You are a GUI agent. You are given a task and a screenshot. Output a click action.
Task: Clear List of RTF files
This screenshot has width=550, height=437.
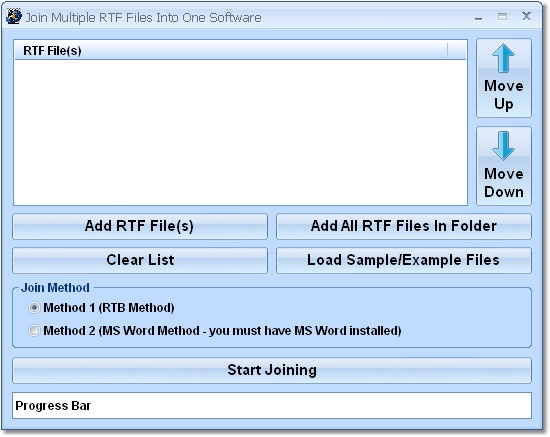140,260
